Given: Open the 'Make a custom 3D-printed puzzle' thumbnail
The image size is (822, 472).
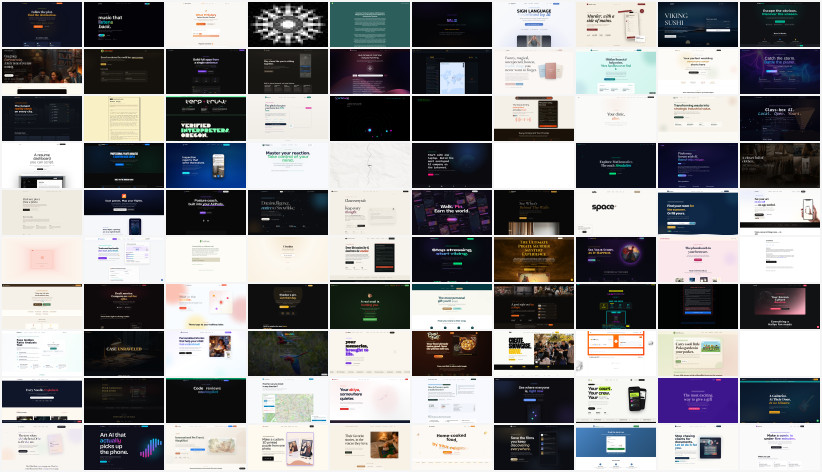Looking at the screenshot, I should [x=288, y=447].
